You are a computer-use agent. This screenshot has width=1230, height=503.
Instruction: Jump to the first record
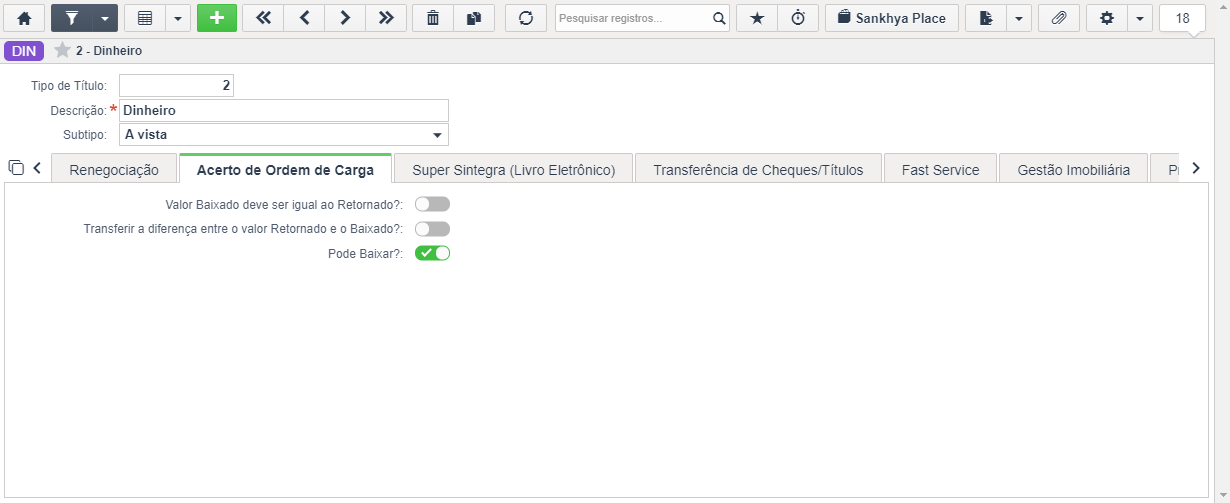263,18
